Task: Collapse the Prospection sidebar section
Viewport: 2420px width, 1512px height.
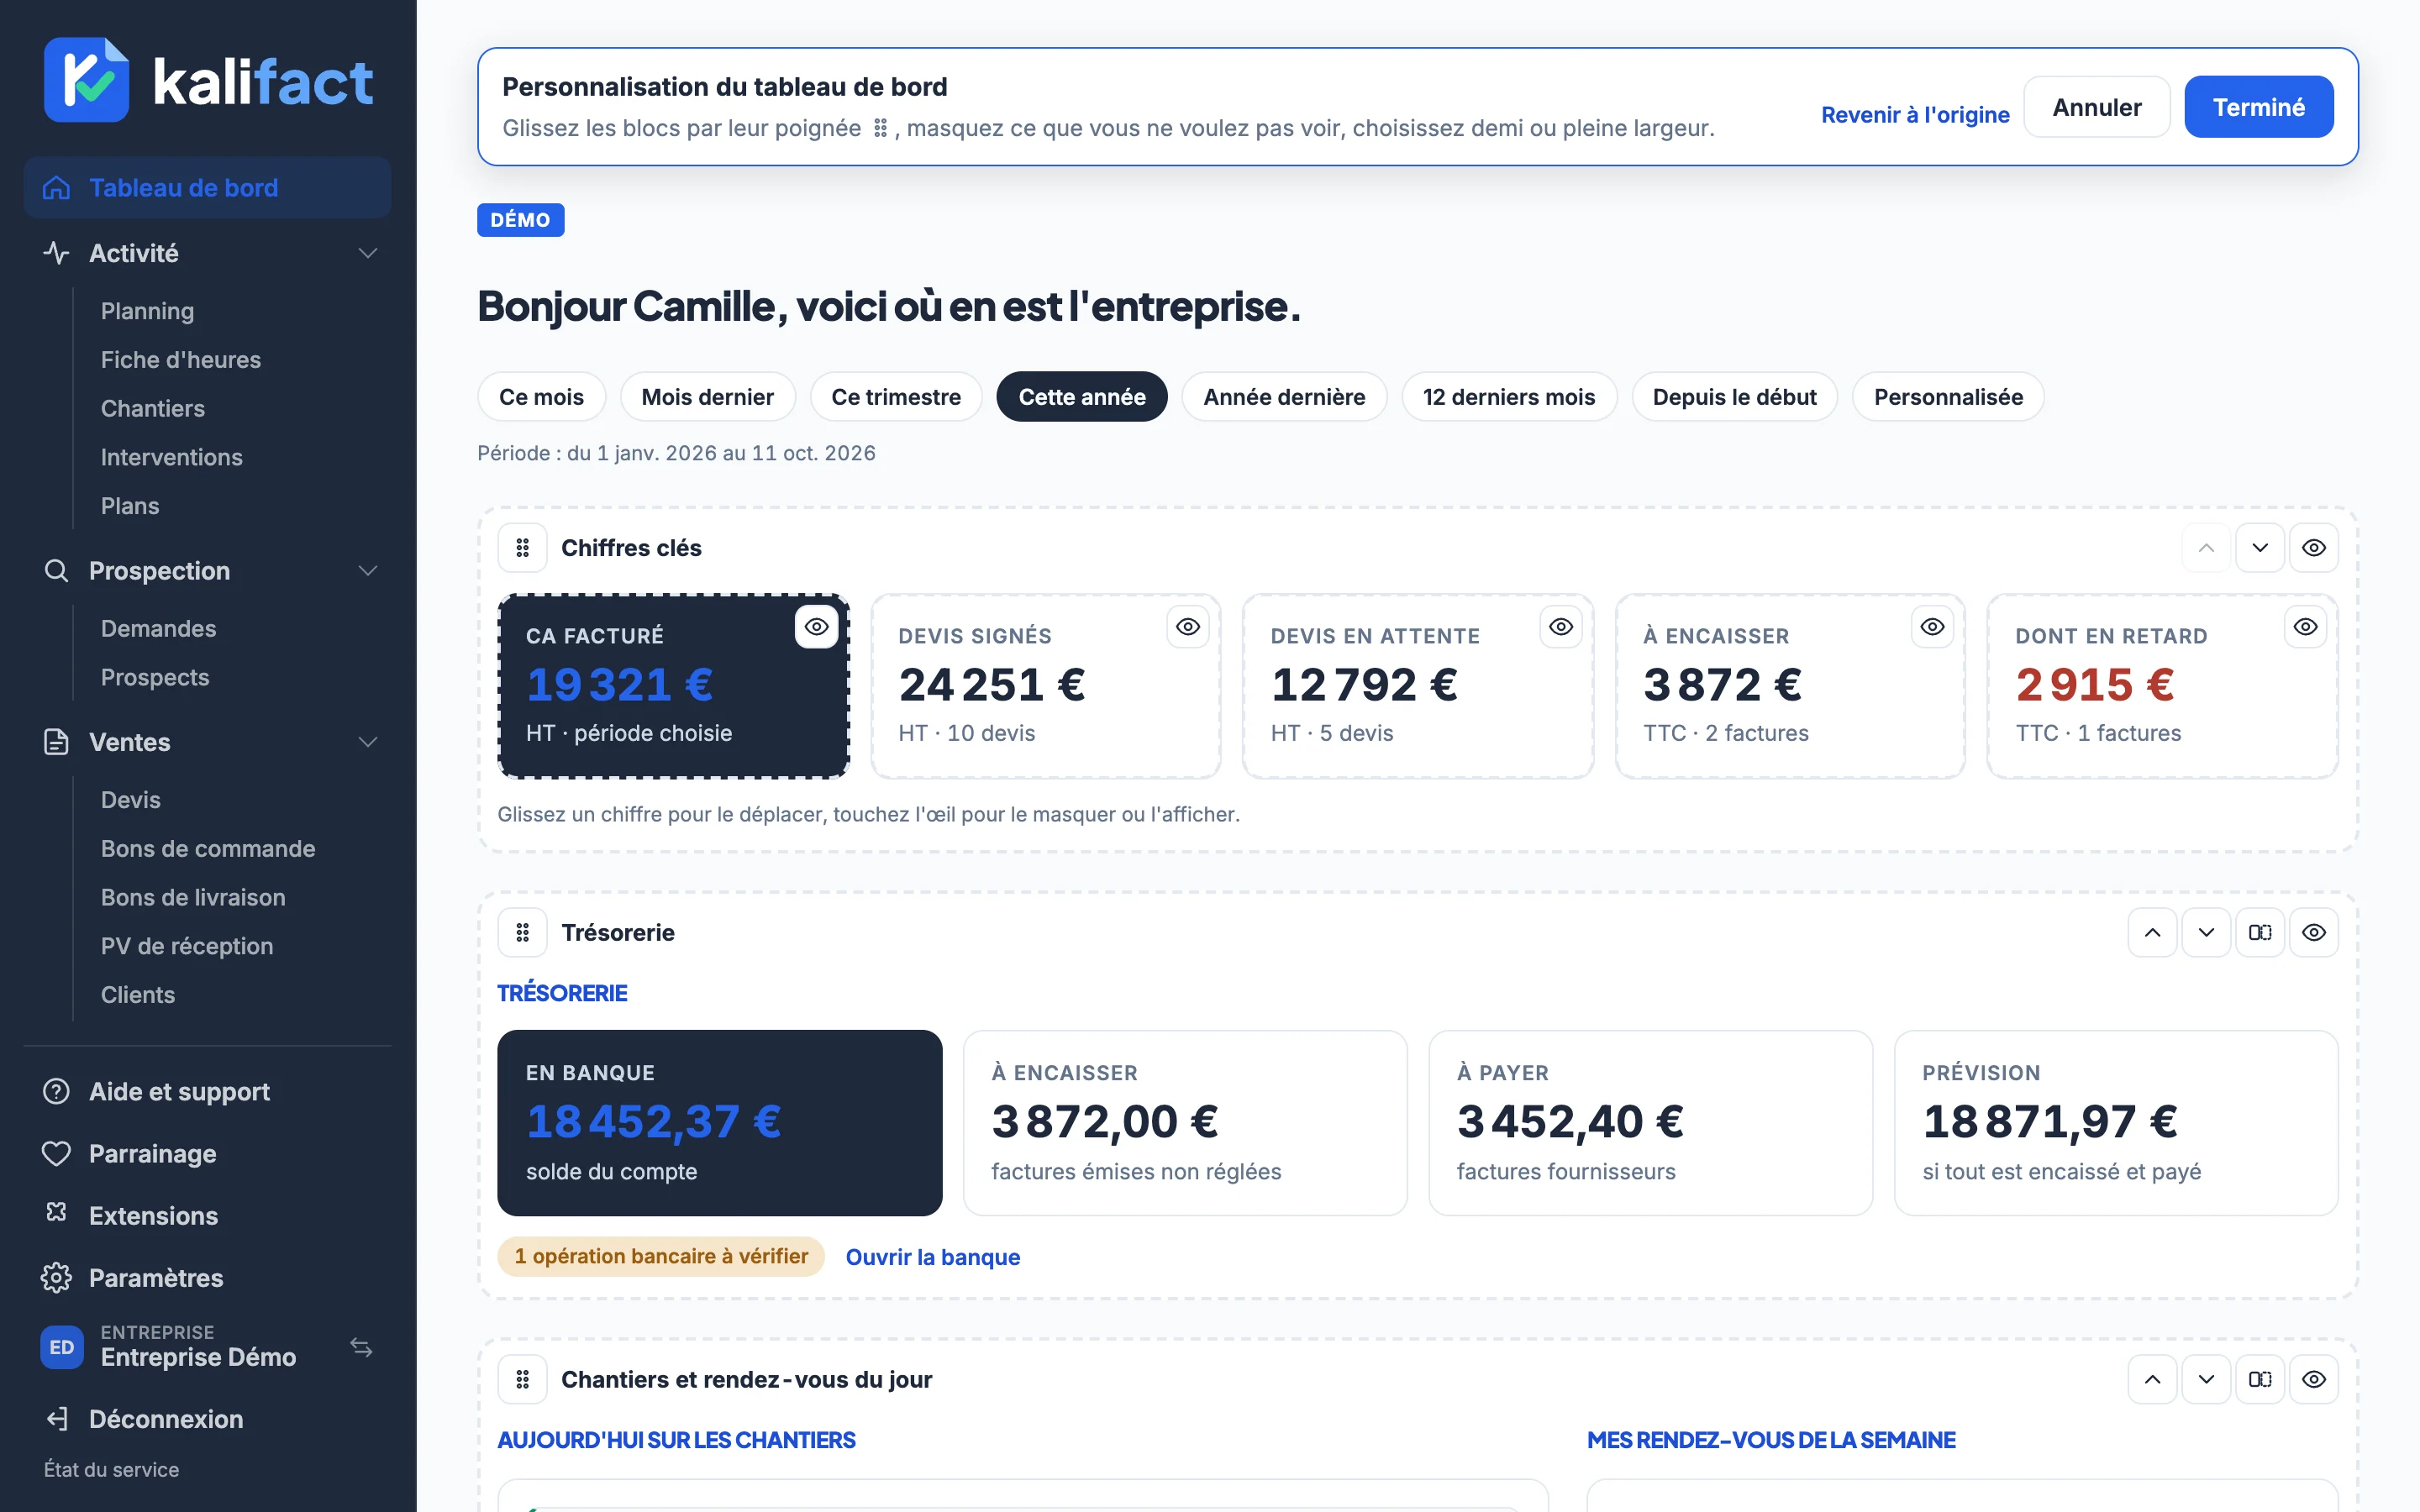Action: point(207,571)
